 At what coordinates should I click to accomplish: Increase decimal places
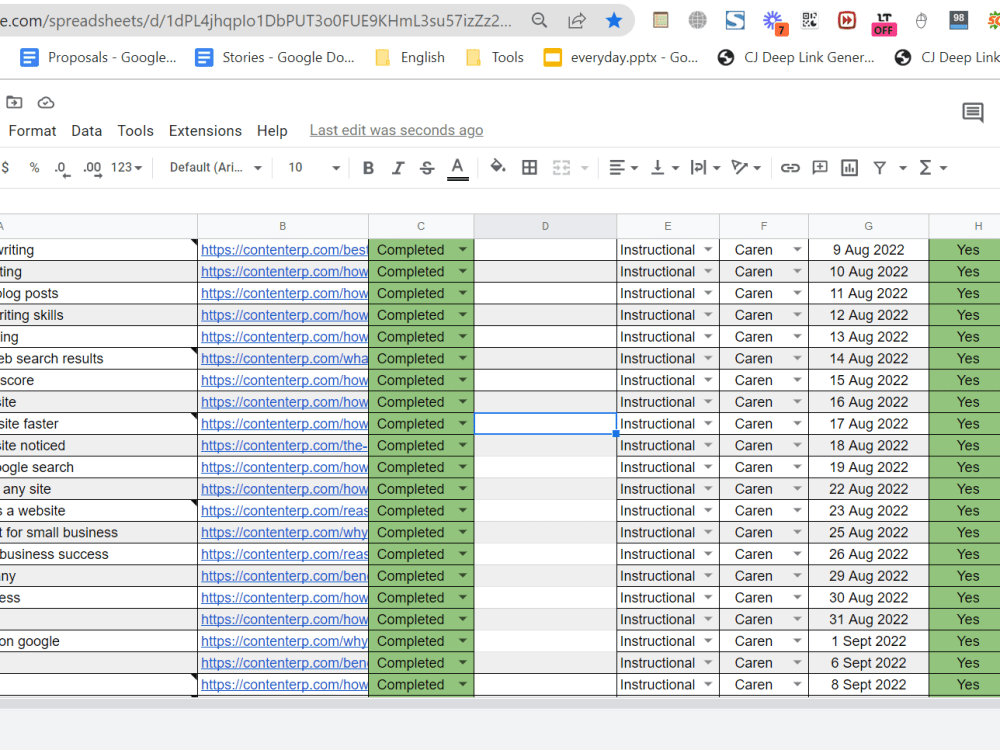click(92, 168)
